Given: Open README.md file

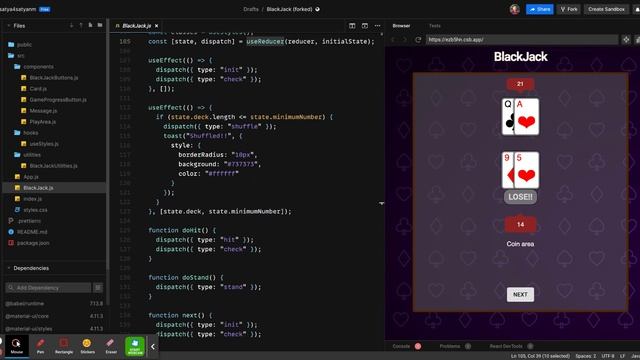Looking at the screenshot, I should (x=32, y=232).
